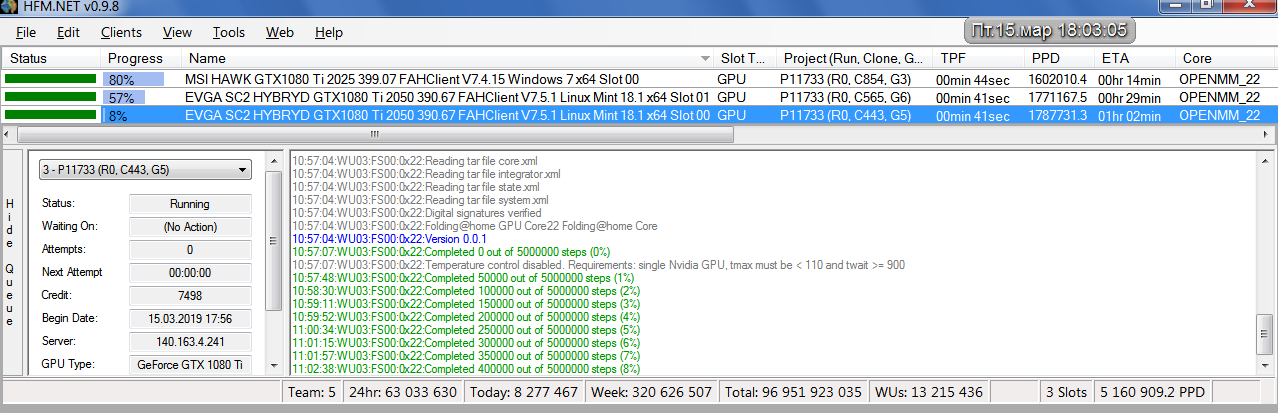Sort by the Core column header

point(1225,59)
